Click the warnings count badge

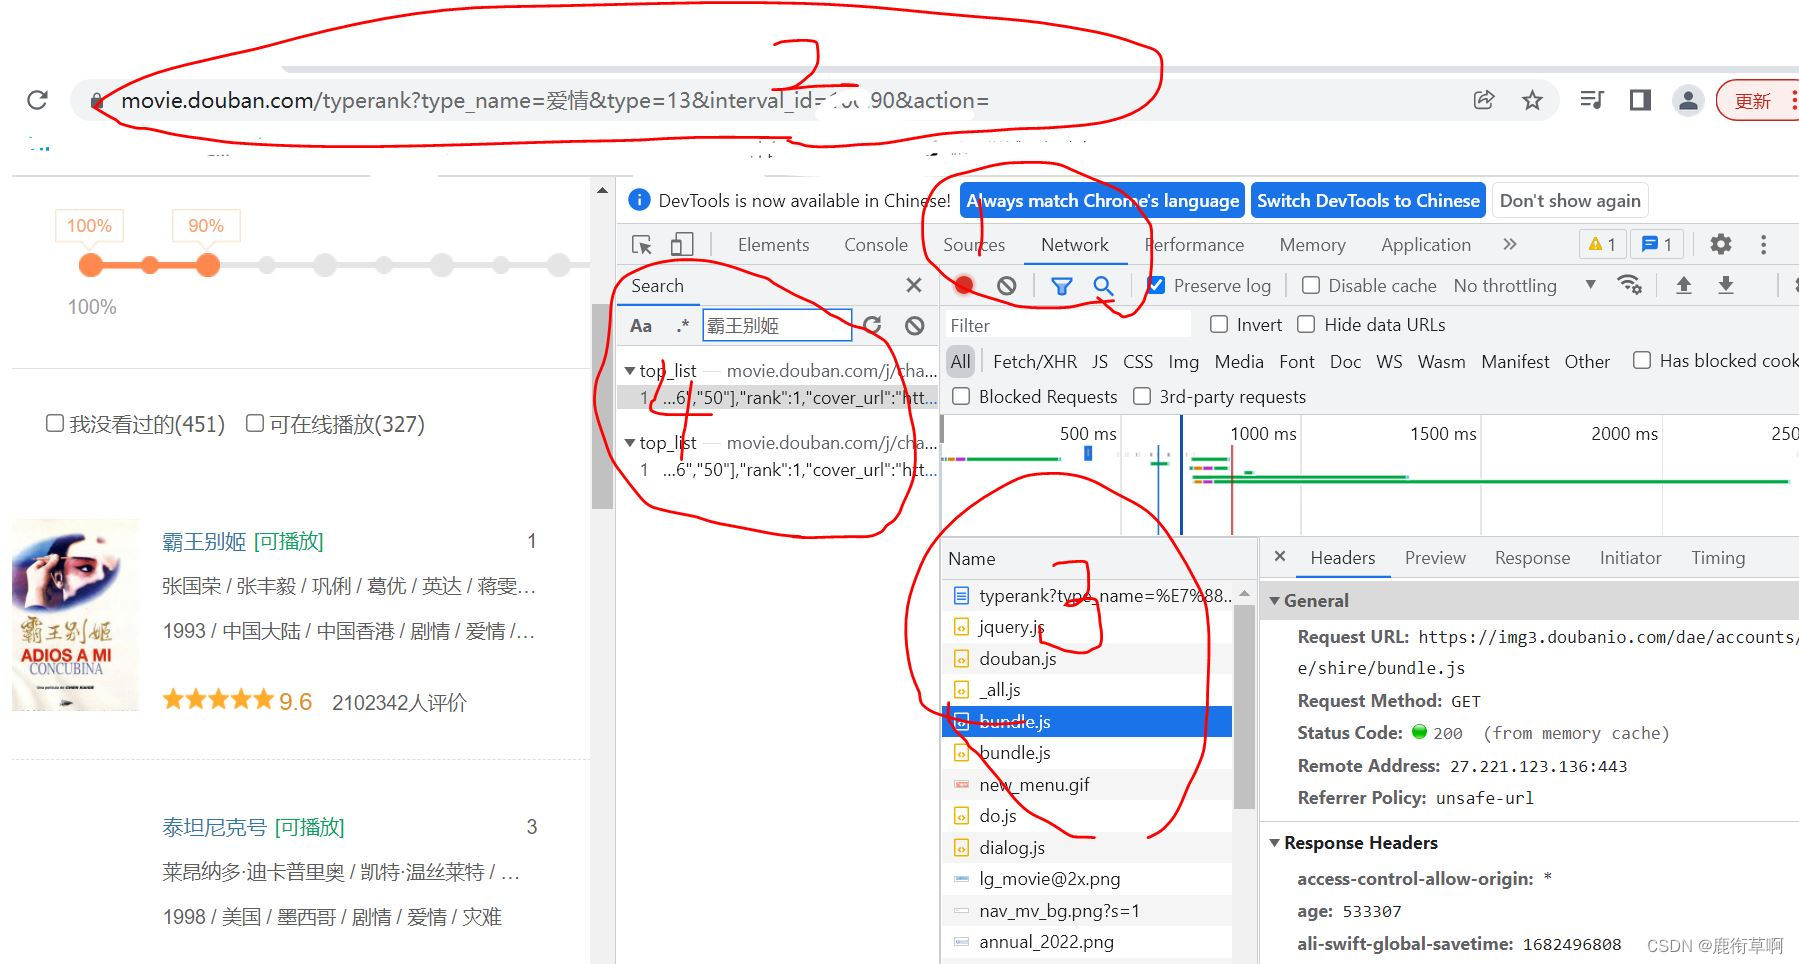[x=1603, y=244]
